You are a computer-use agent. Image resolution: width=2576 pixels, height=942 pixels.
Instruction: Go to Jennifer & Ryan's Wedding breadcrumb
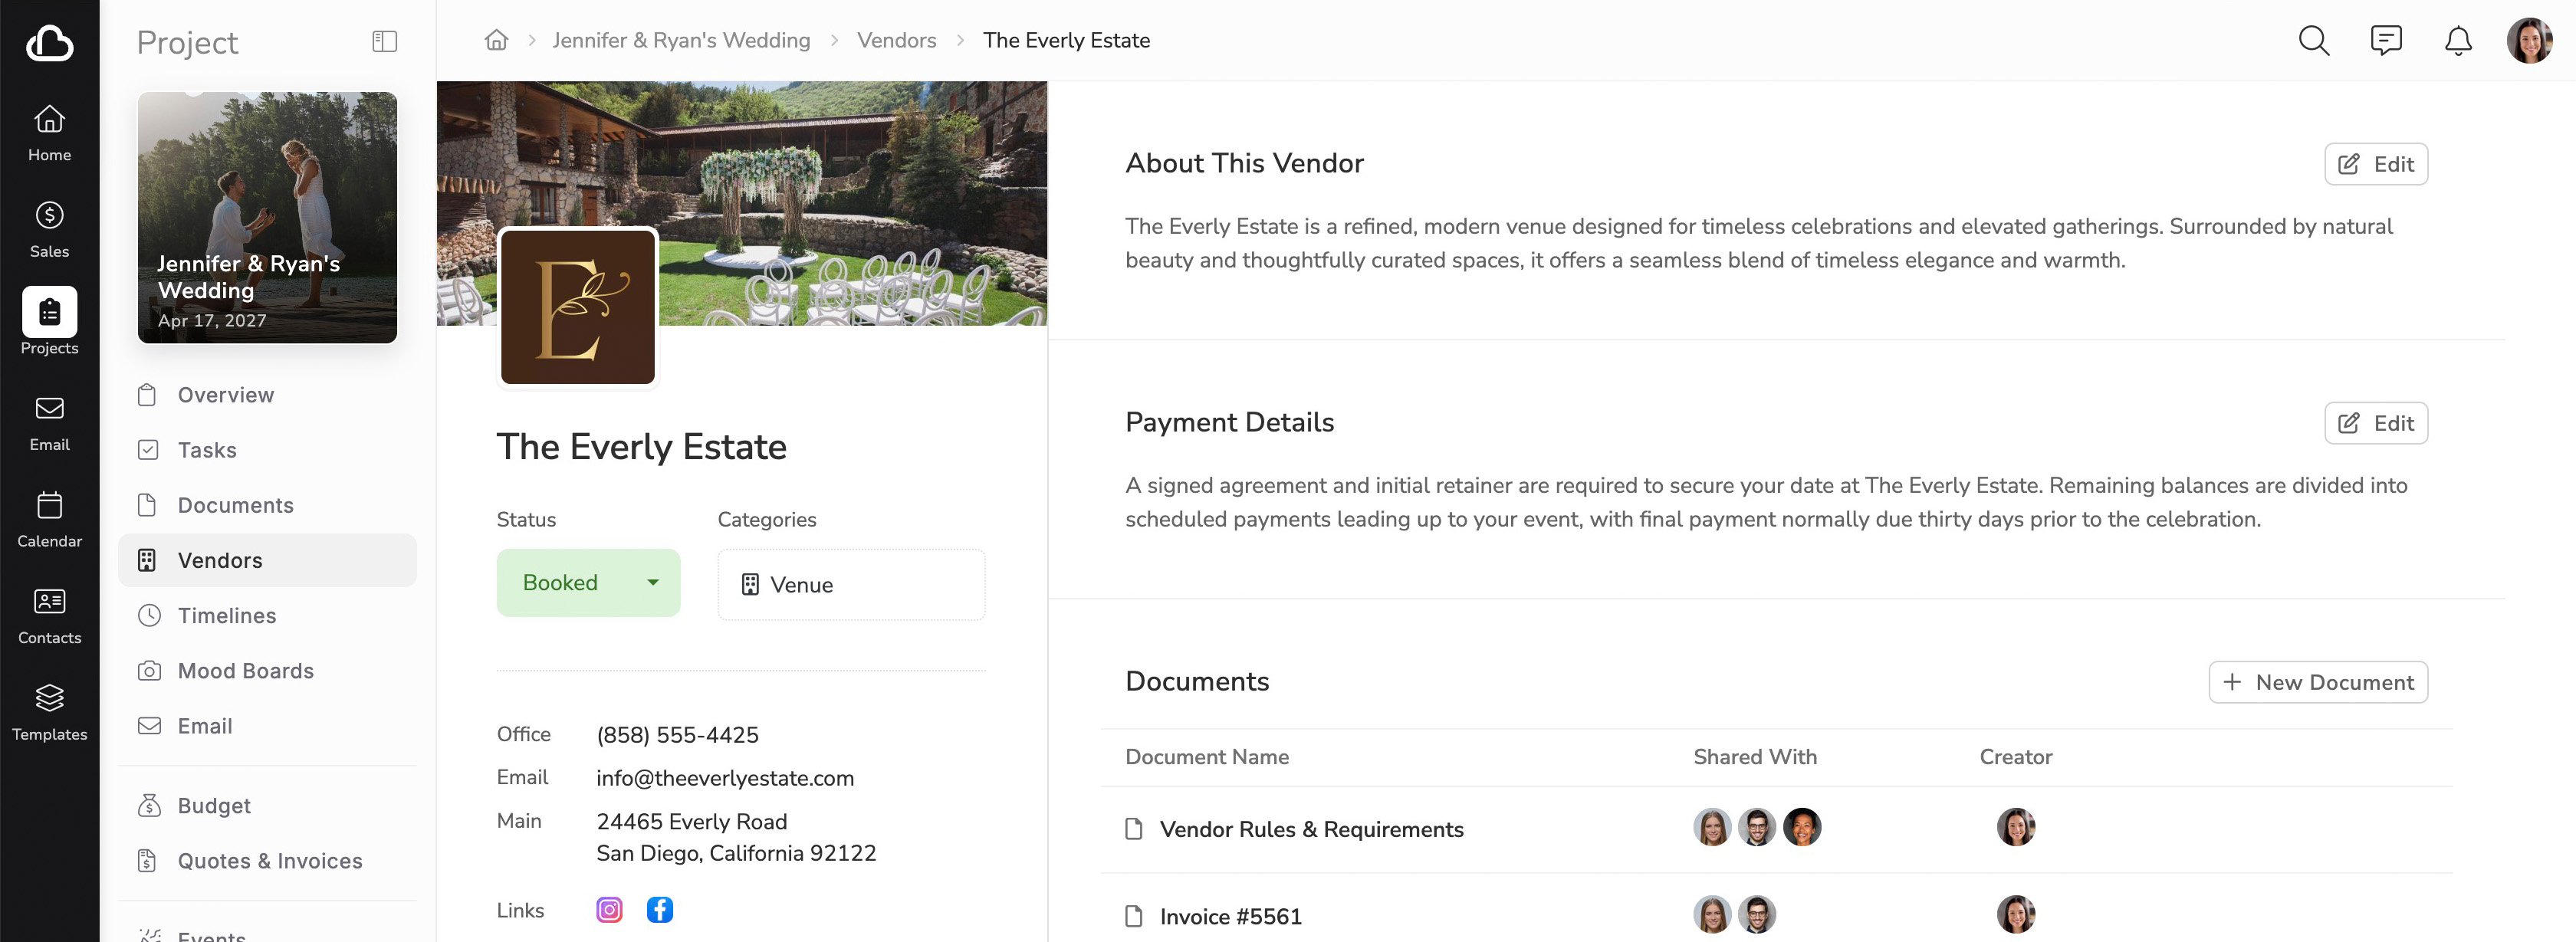click(x=681, y=40)
